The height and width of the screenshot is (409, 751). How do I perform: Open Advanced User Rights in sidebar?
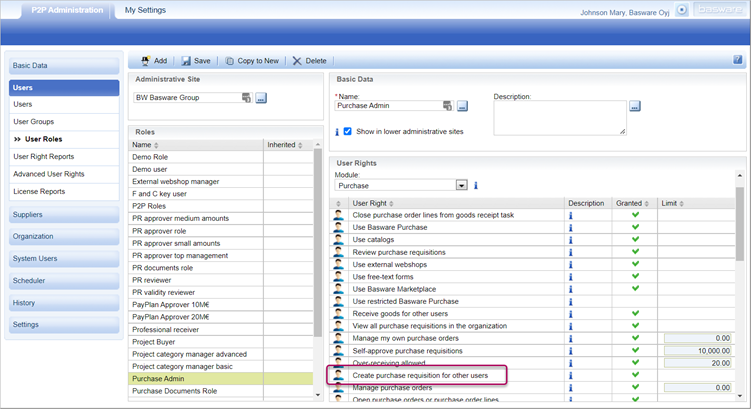point(49,174)
